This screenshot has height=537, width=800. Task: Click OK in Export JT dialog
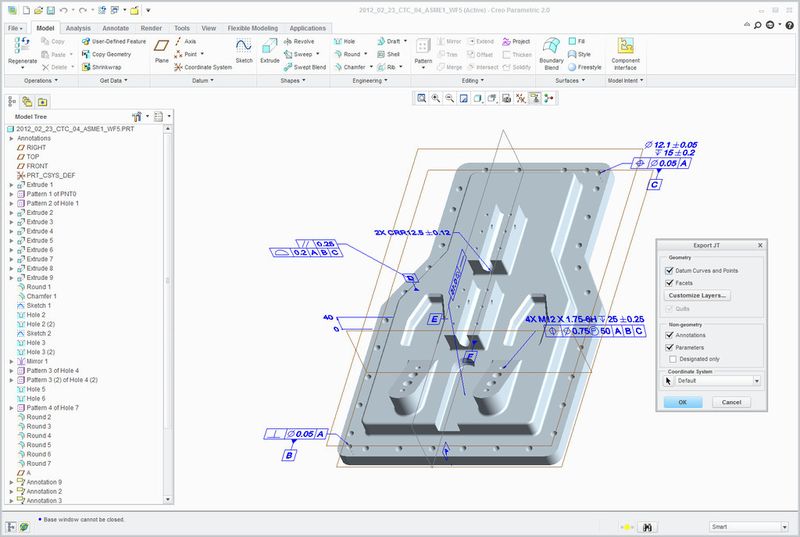683,402
